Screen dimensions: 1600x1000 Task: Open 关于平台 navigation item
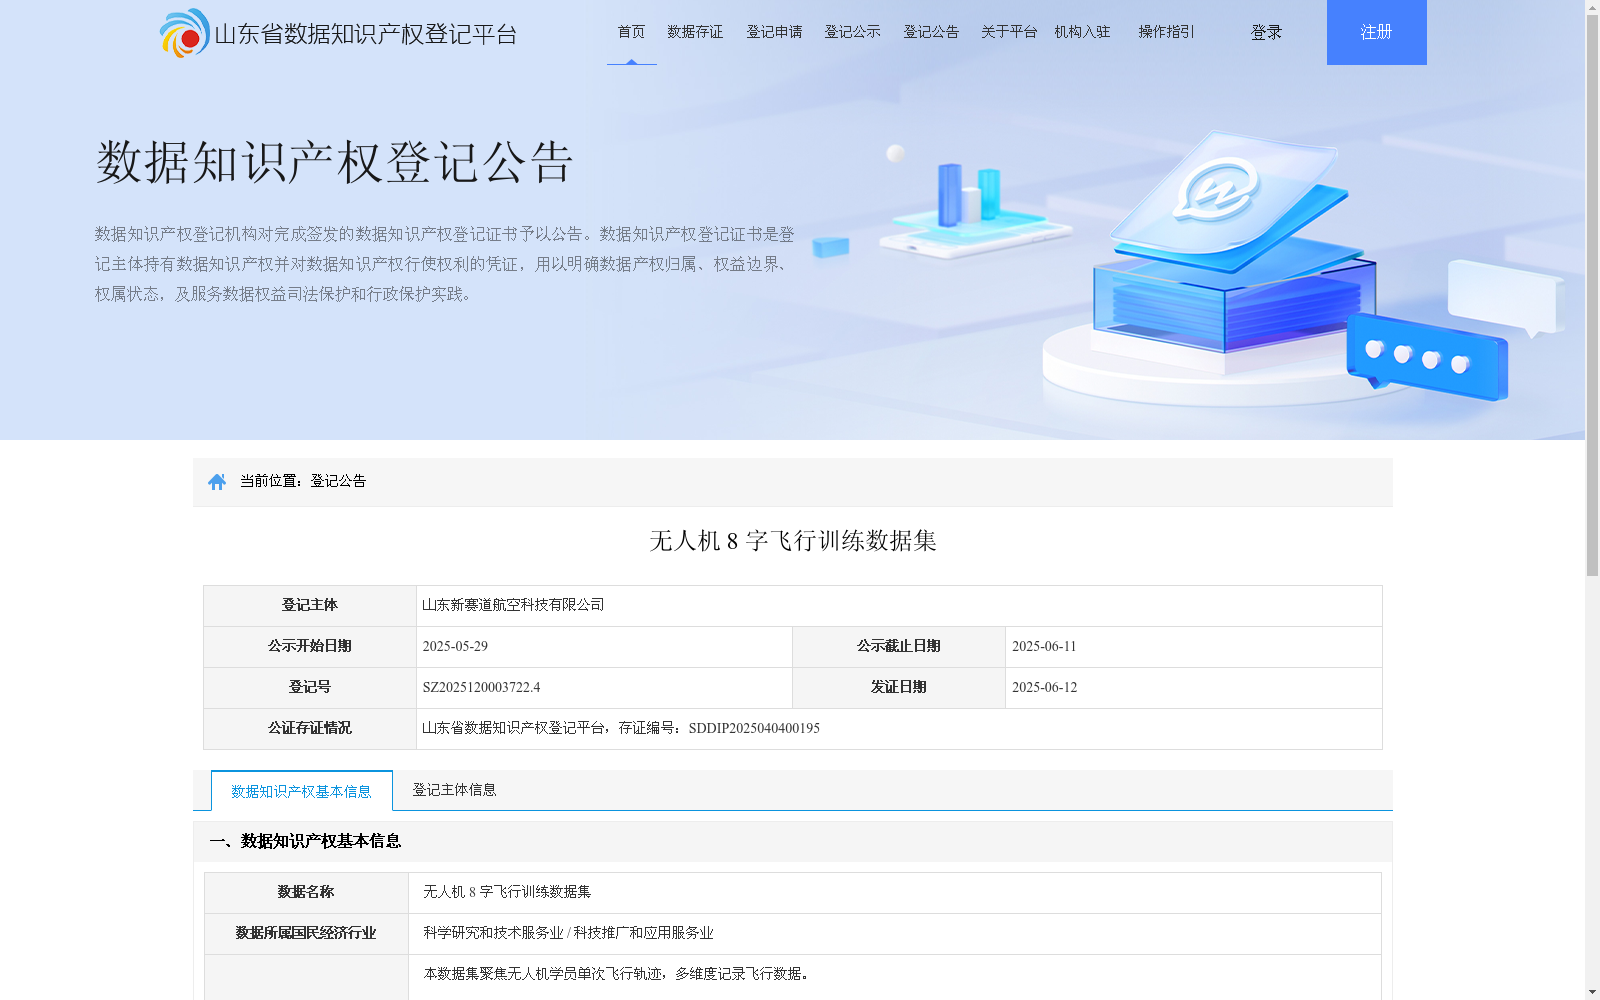(1009, 32)
